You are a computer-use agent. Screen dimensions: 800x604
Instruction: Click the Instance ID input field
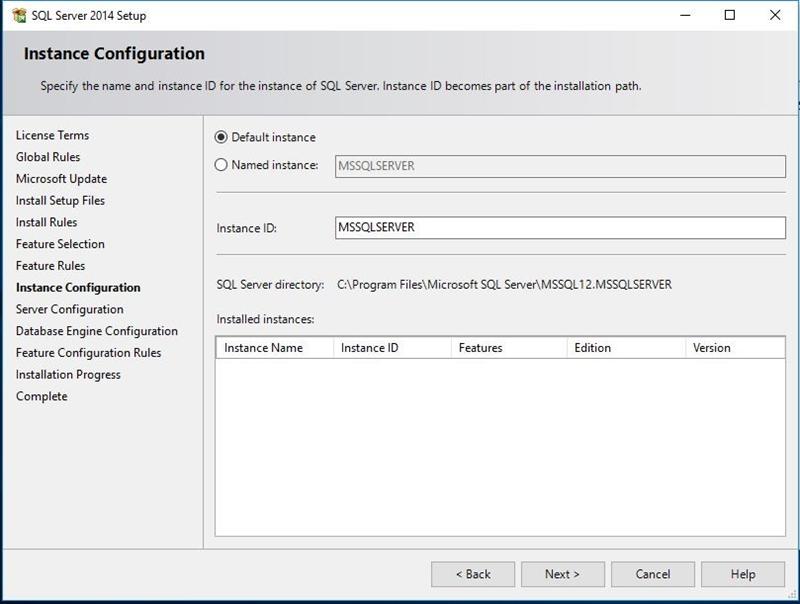pos(560,228)
